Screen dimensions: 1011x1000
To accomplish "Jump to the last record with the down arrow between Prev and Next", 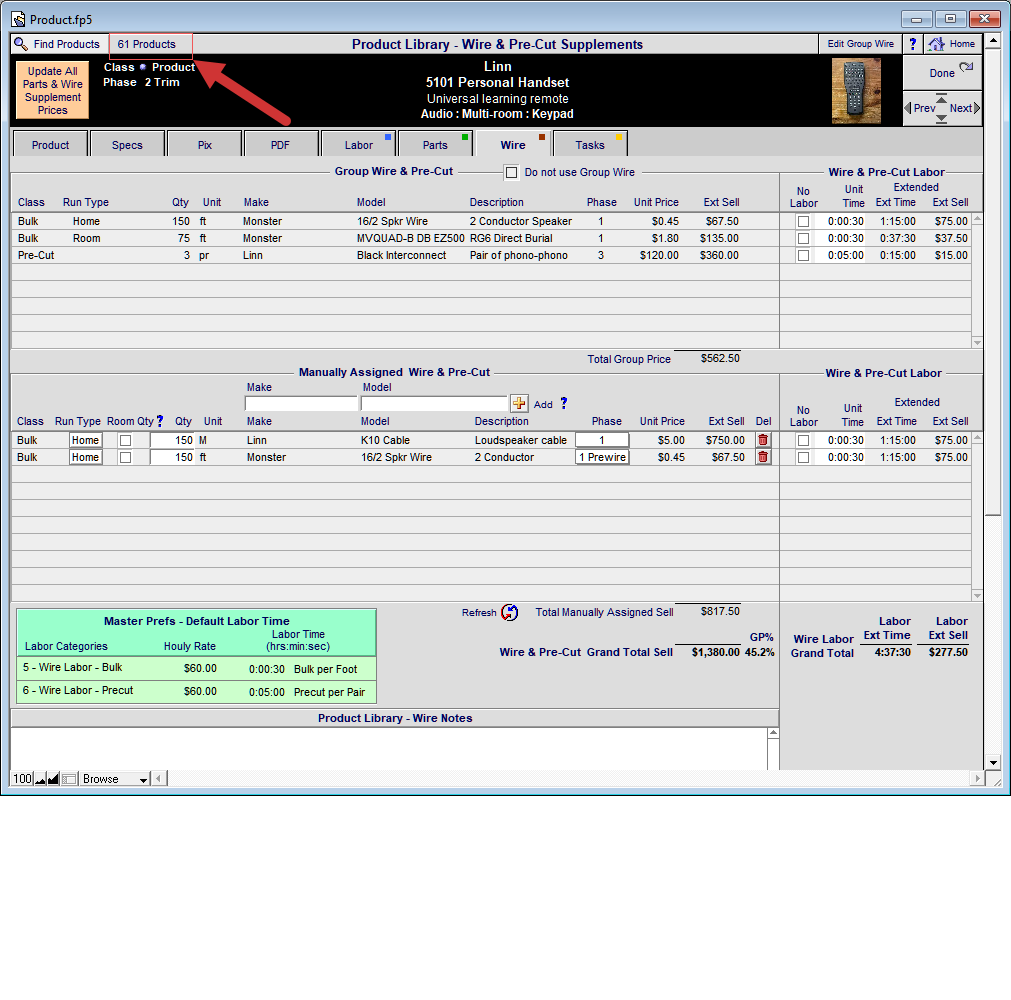I will tap(941, 119).
